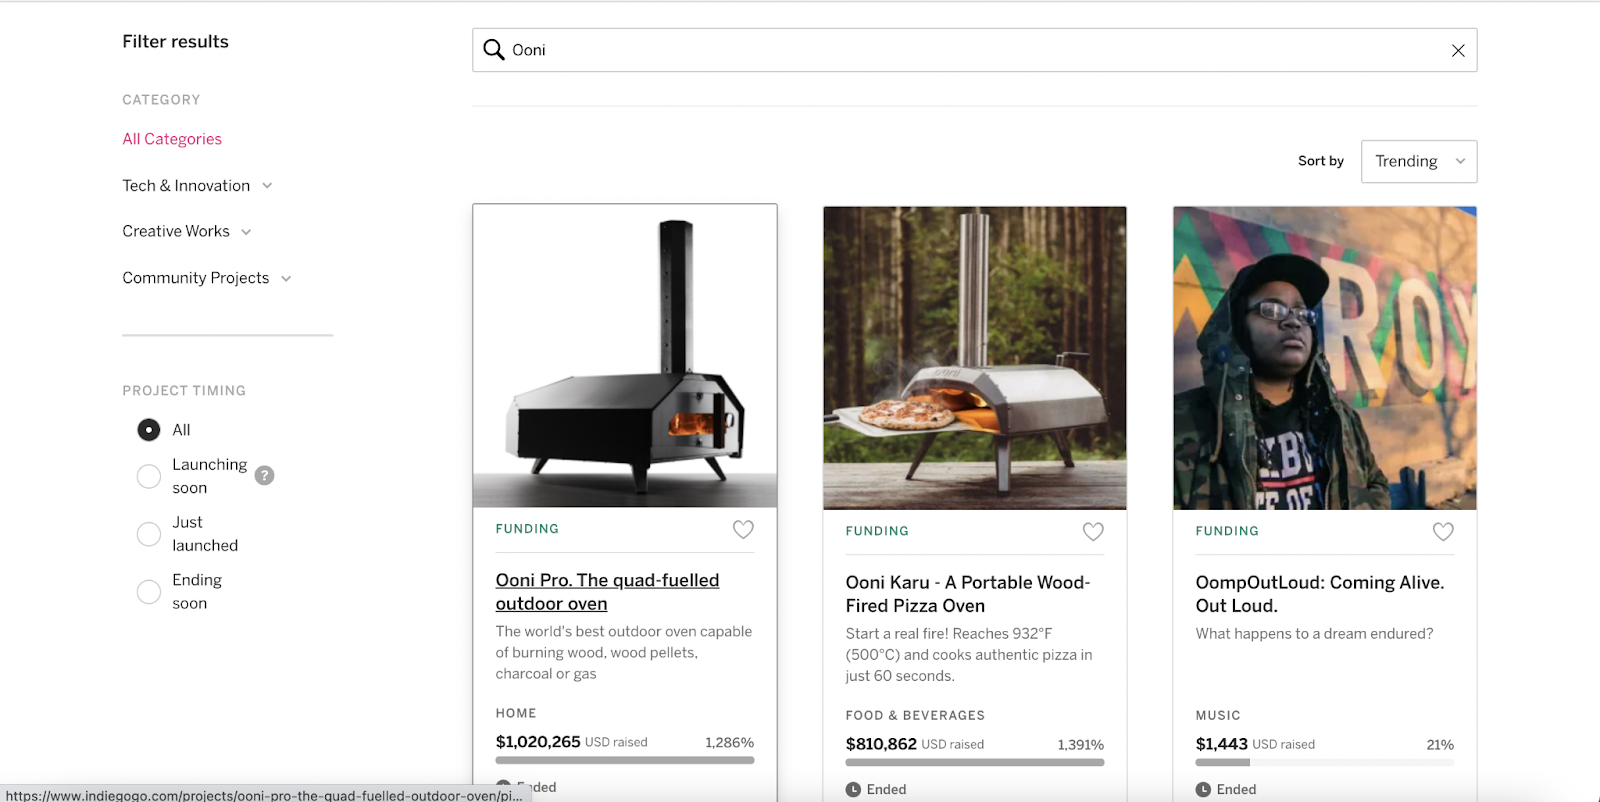The width and height of the screenshot is (1600, 802).
Task: Click FUNDING label on Ooni Pro card
Action: pyautogui.click(x=527, y=529)
